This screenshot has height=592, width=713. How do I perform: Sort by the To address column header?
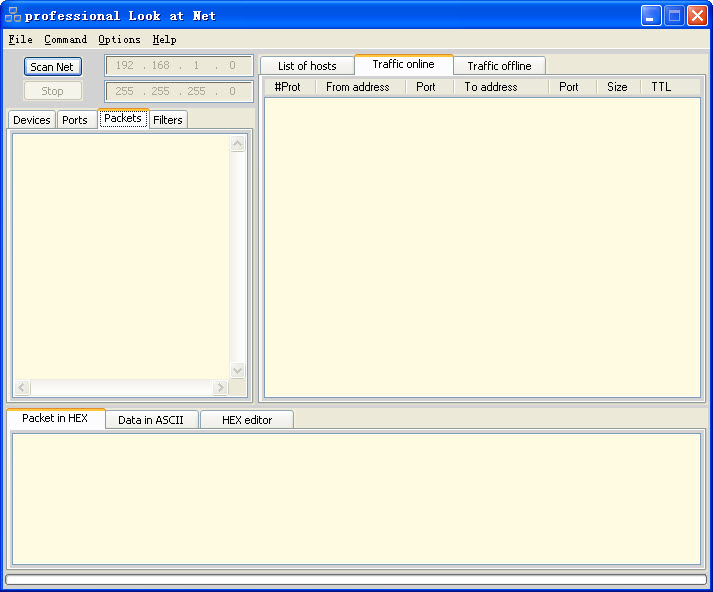click(x=491, y=87)
